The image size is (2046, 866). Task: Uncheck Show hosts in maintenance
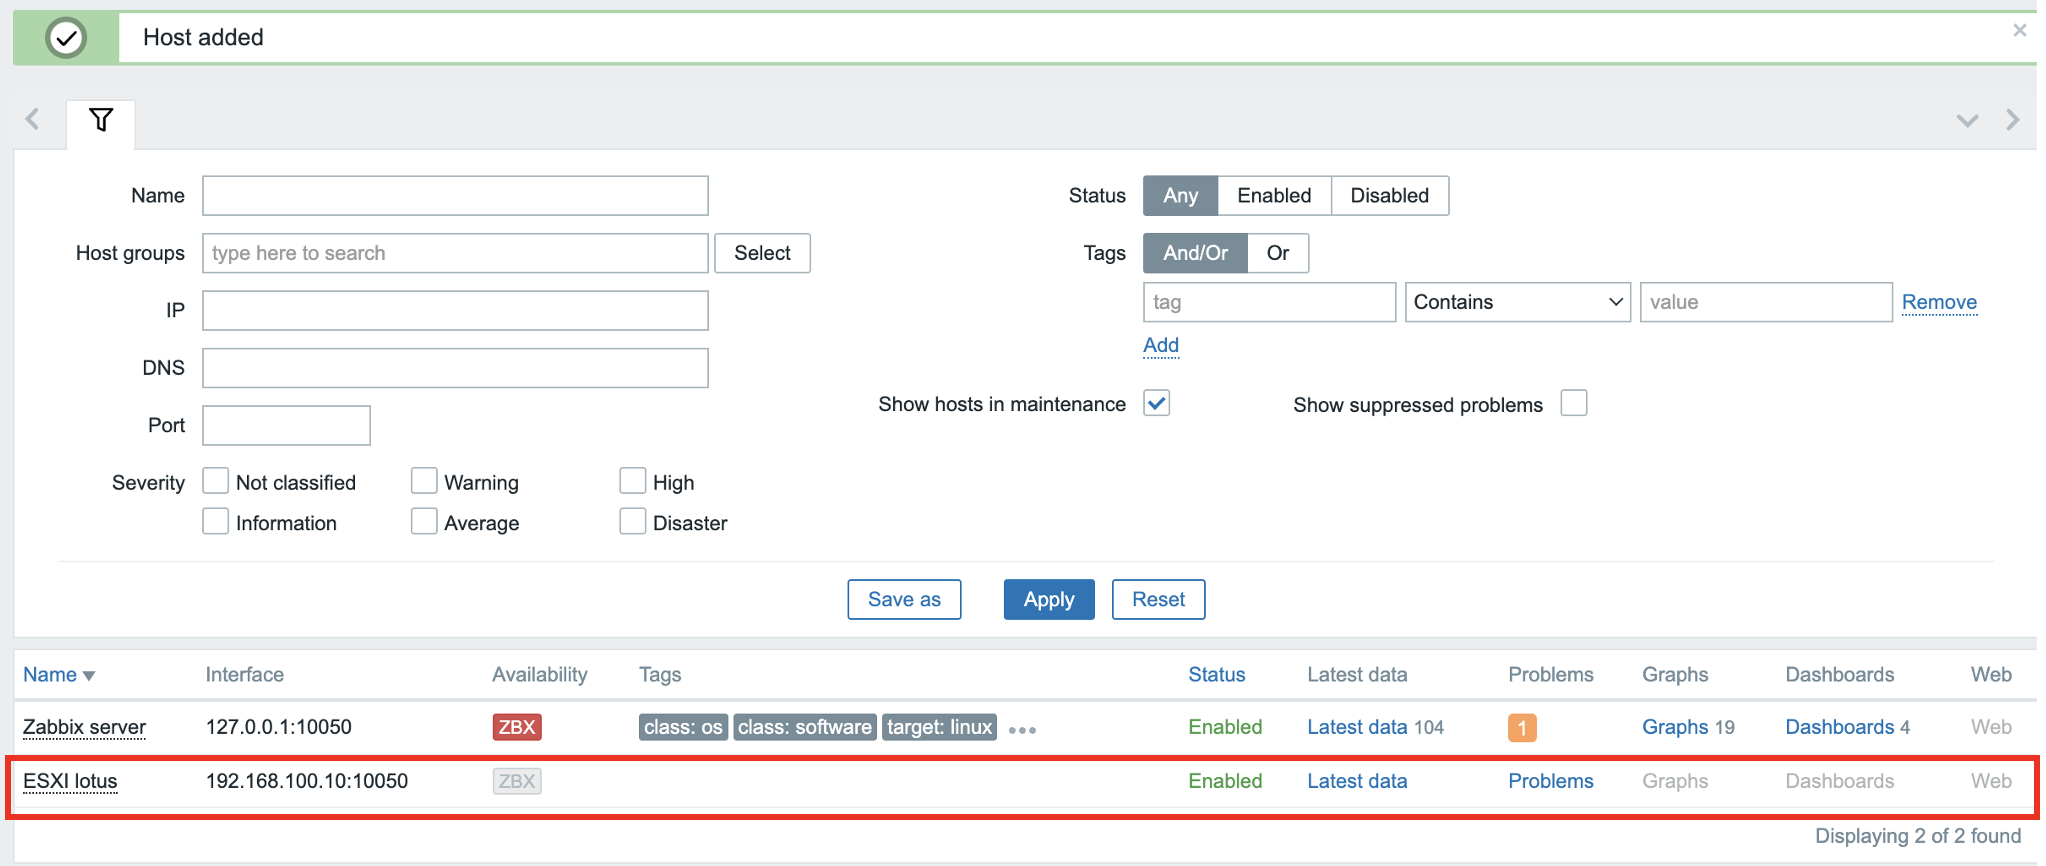pyautogui.click(x=1157, y=403)
